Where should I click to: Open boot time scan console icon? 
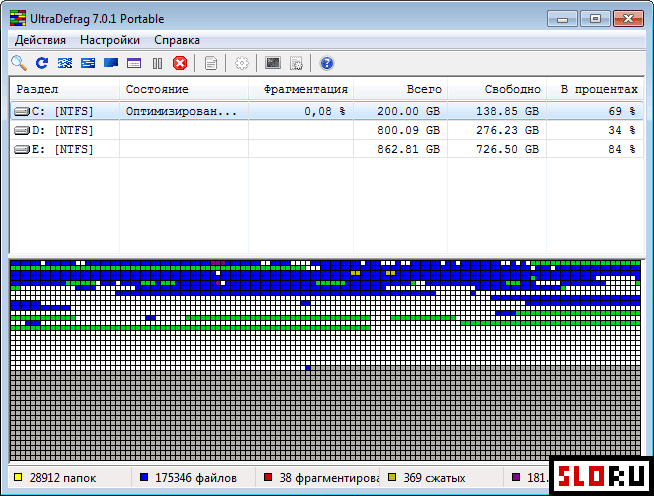[x=273, y=63]
